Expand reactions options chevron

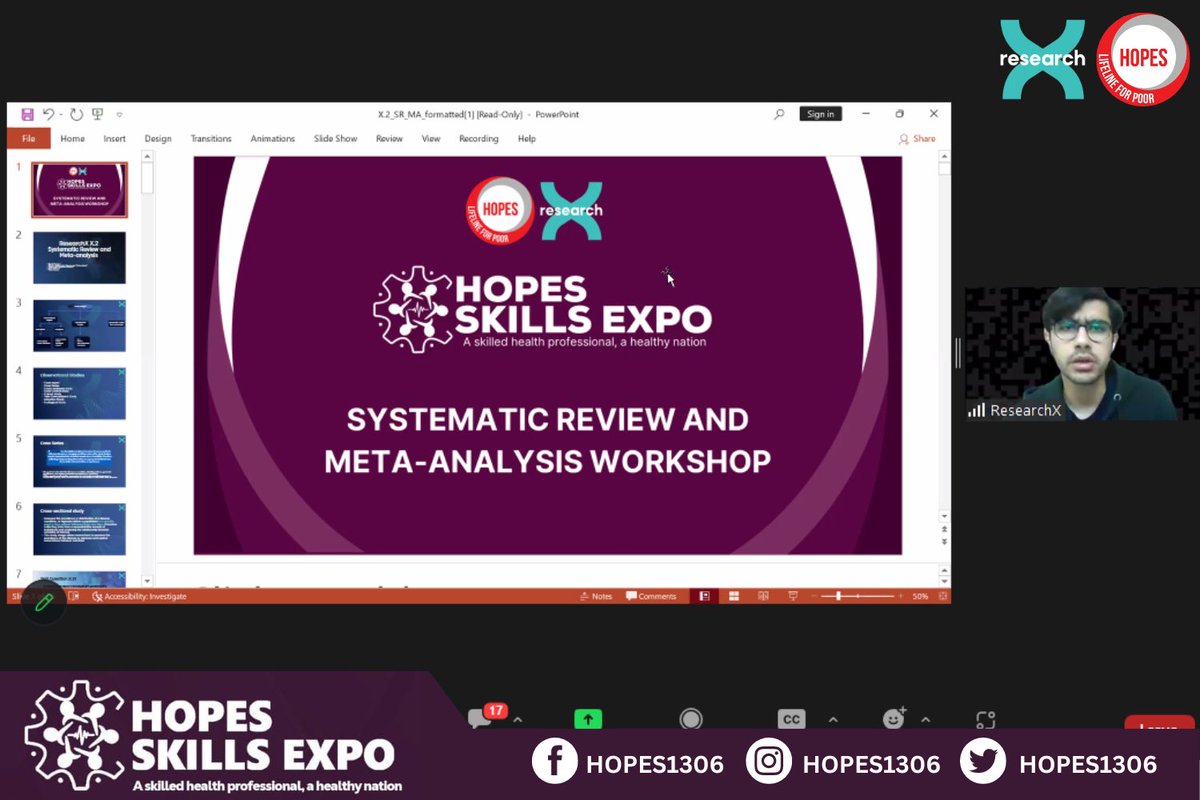[x=925, y=719]
